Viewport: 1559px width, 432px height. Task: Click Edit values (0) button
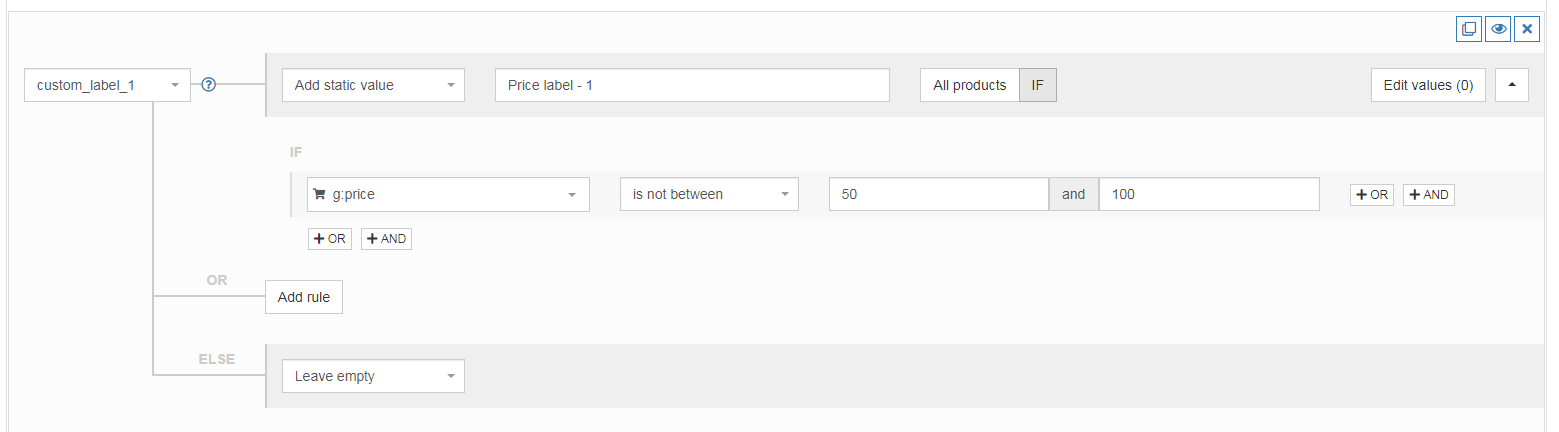tap(1427, 85)
